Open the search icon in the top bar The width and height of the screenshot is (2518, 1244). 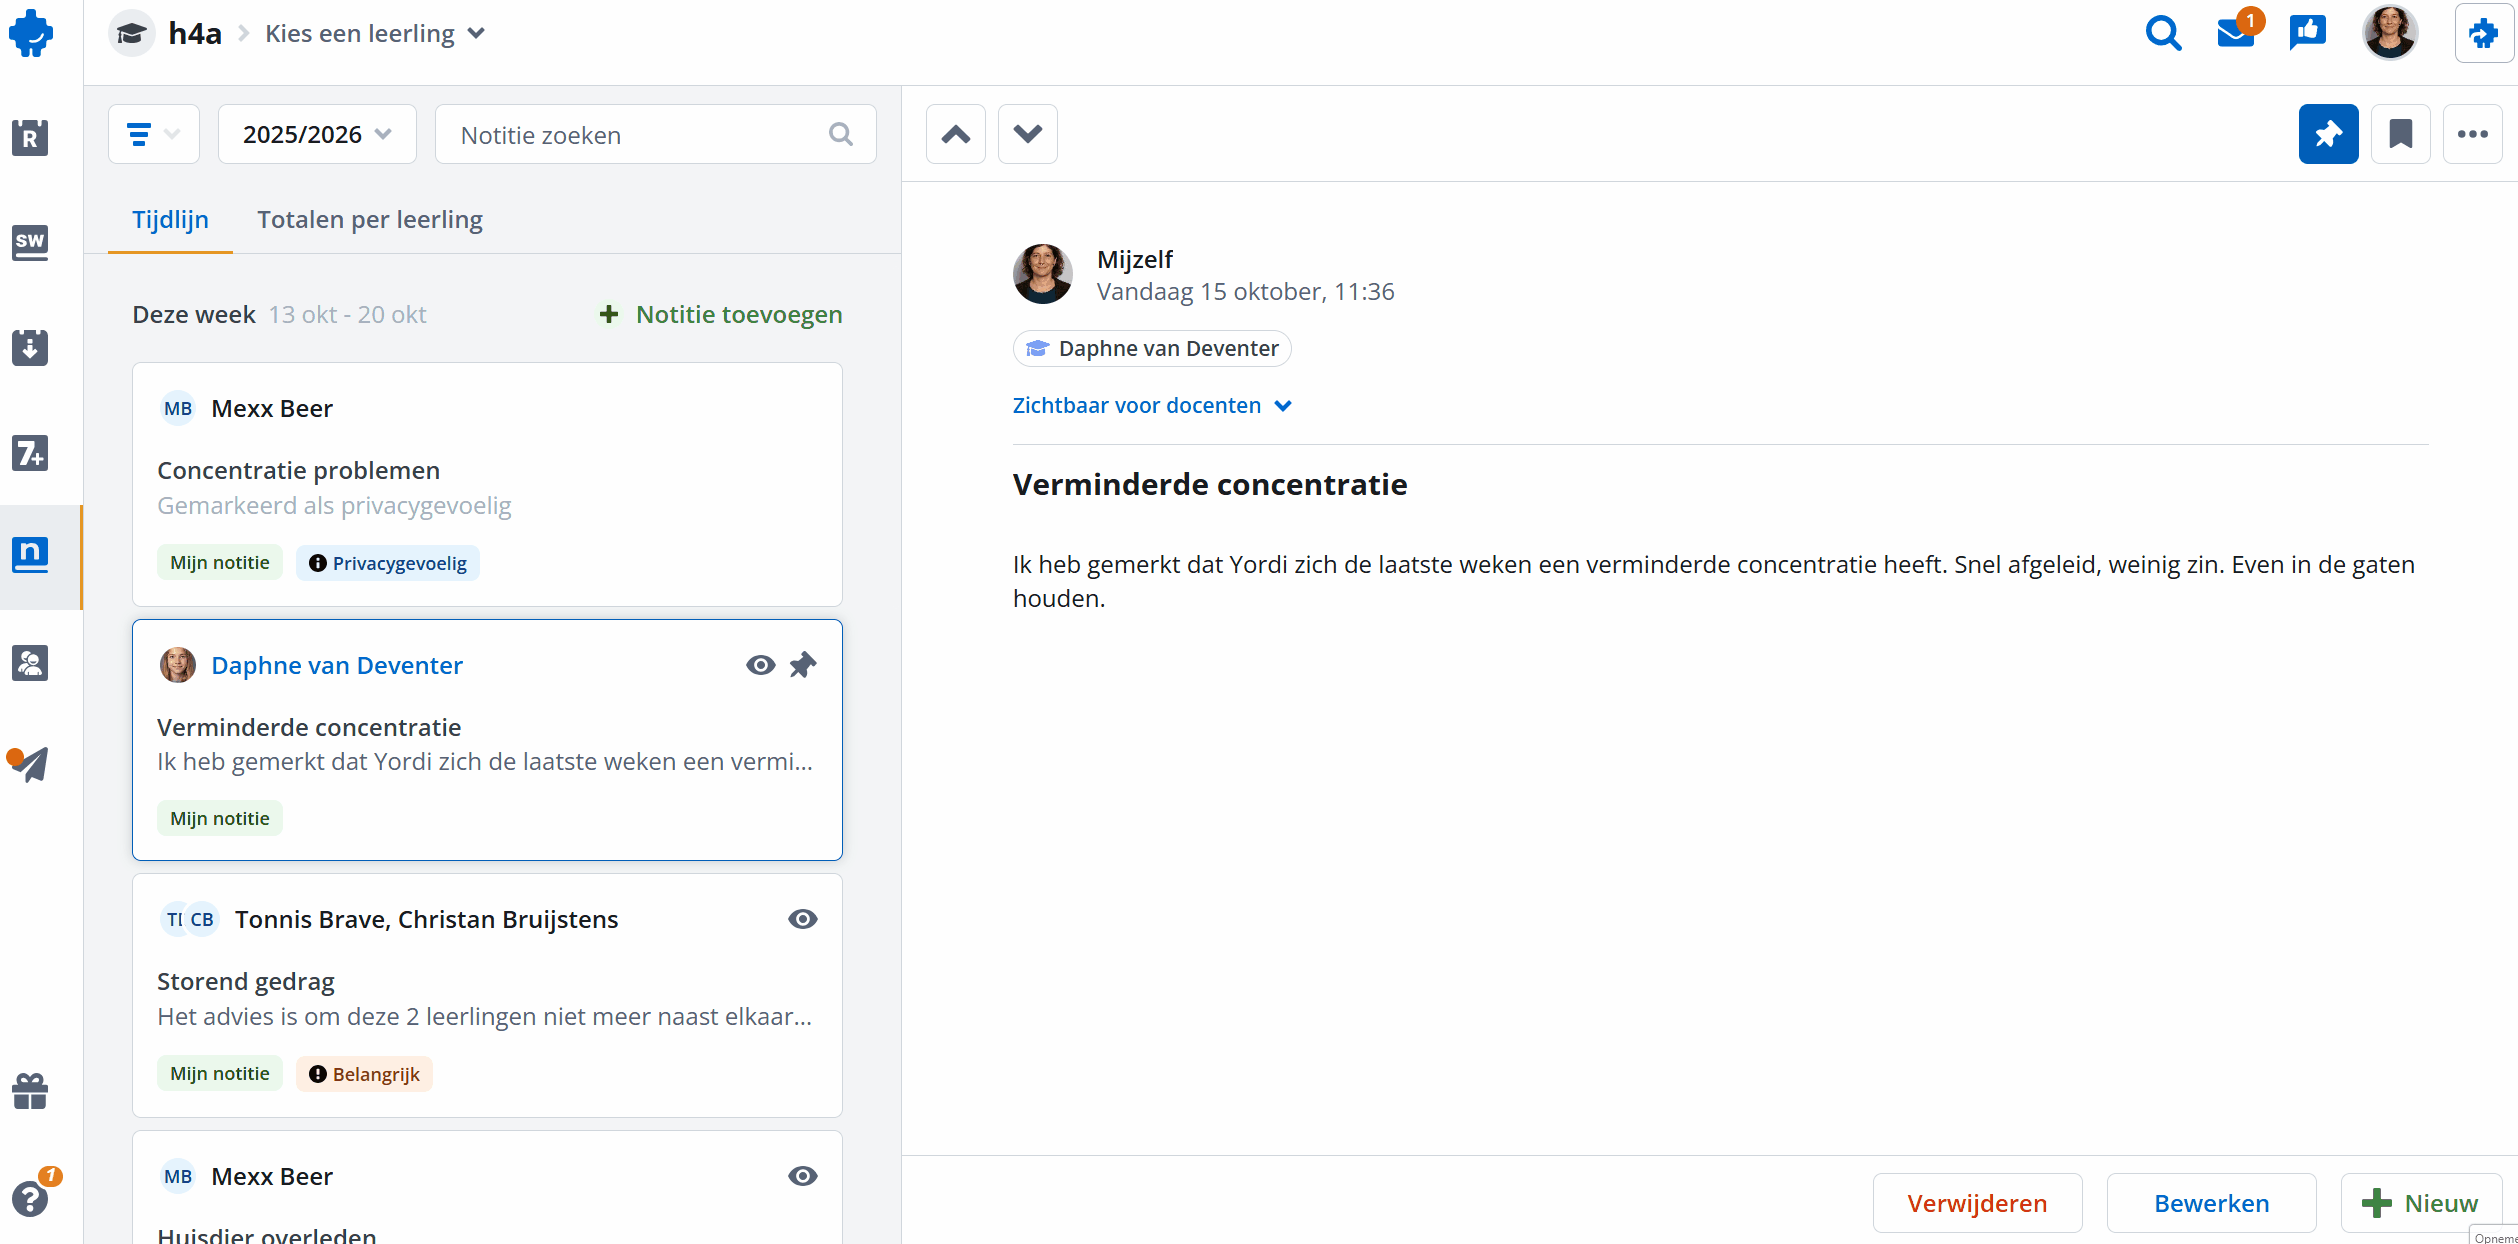point(2162,32)
